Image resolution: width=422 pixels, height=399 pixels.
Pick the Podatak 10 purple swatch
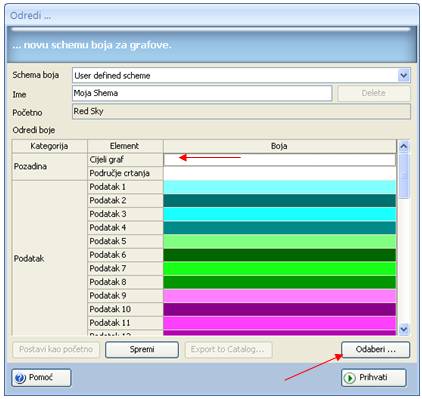pyautogui.click(x=280, y=309)
